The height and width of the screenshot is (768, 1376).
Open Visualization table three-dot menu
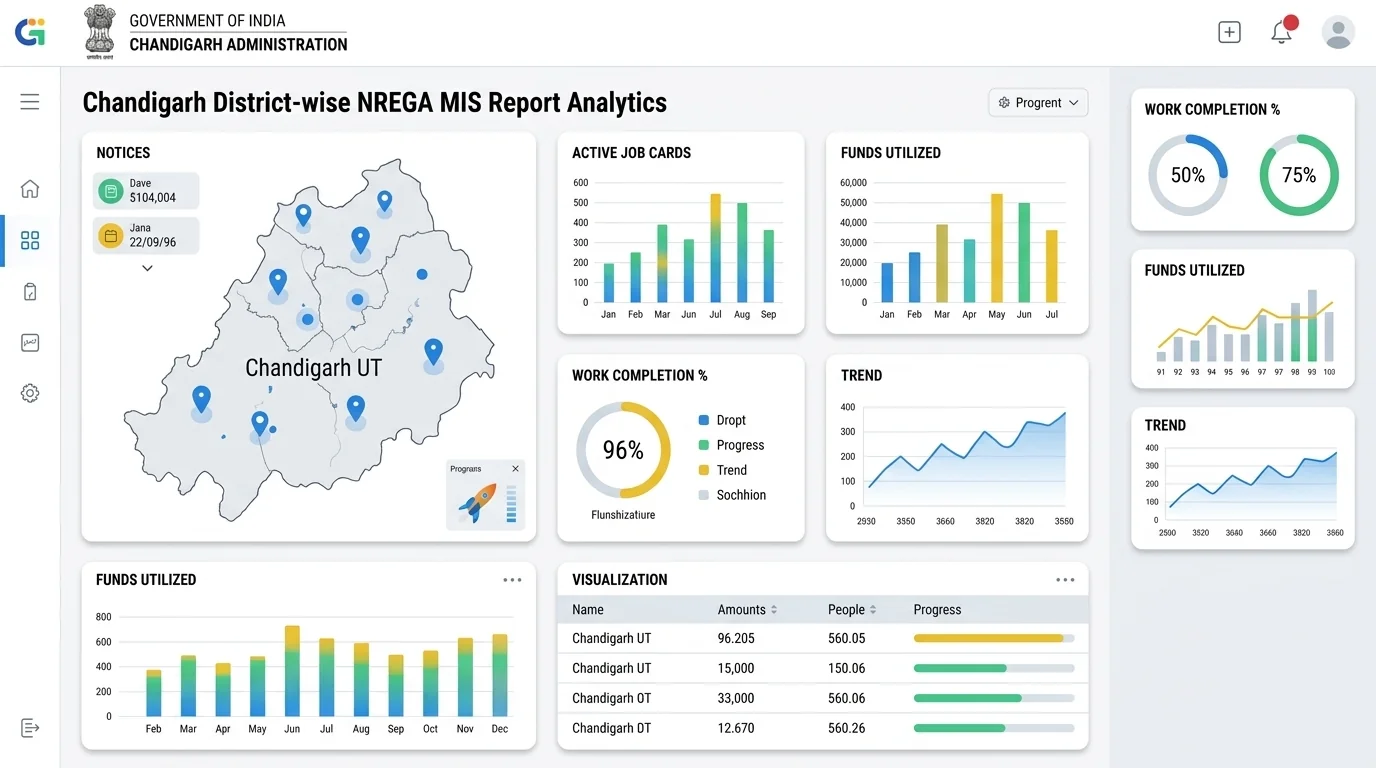click(x=1065, y=580)
